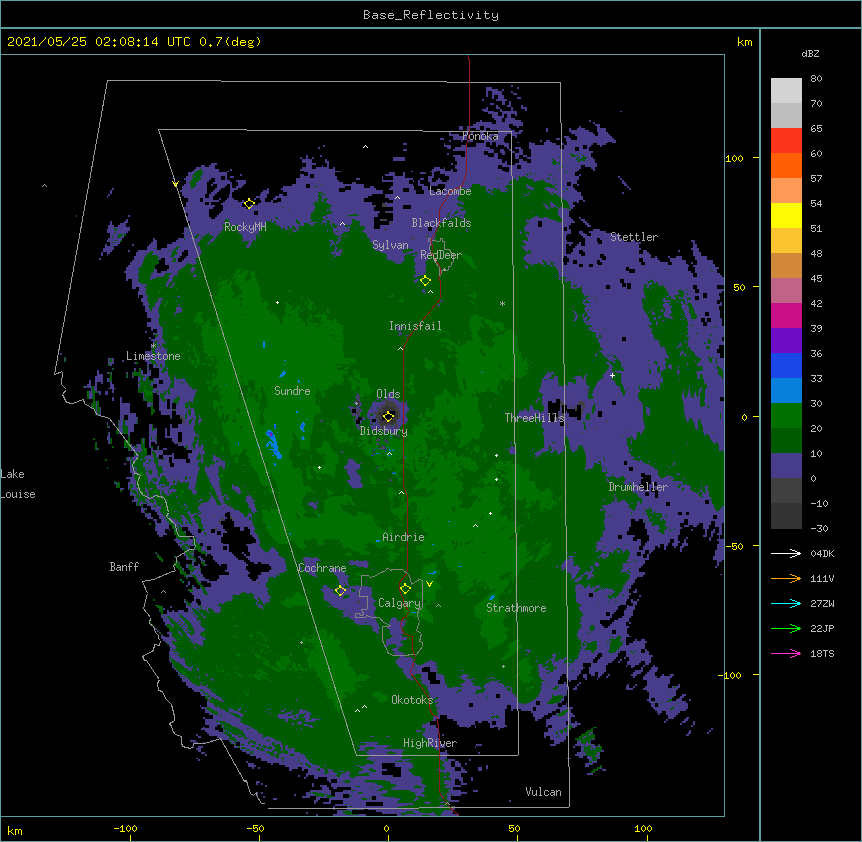
Task: Click the orange 111V arrow in legend
Action: click(786, 578)
